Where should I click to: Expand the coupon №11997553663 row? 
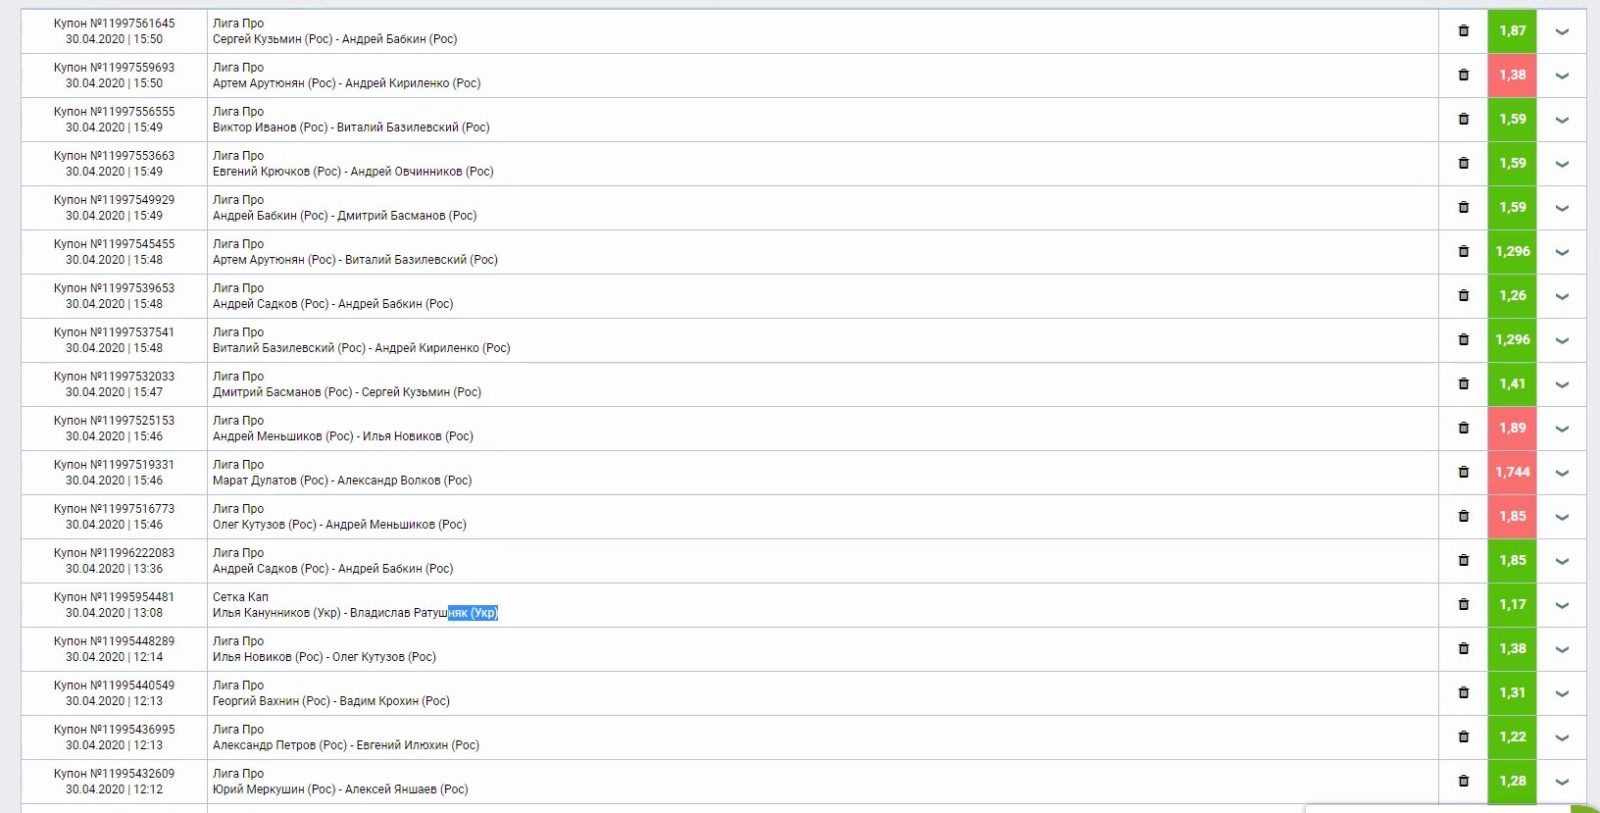click(x=1562, y=164)
